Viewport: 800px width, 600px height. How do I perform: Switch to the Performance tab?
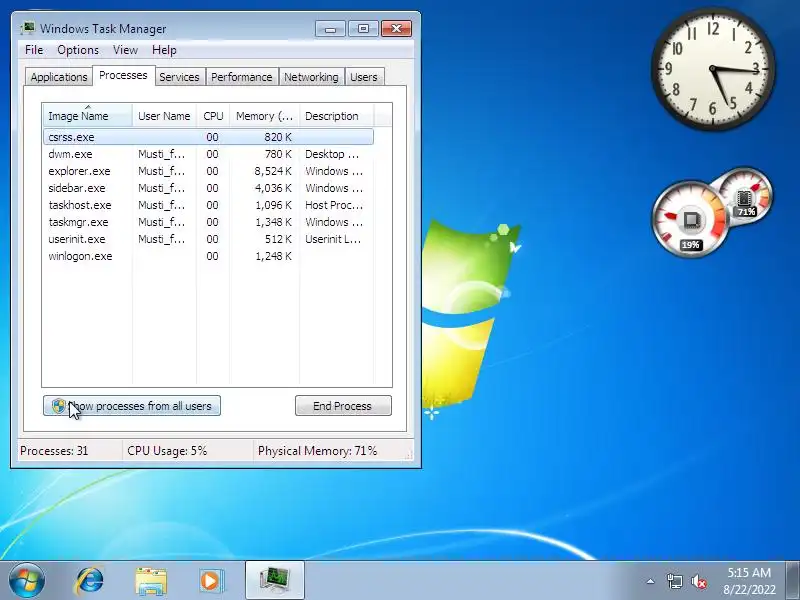click(242, 77)
